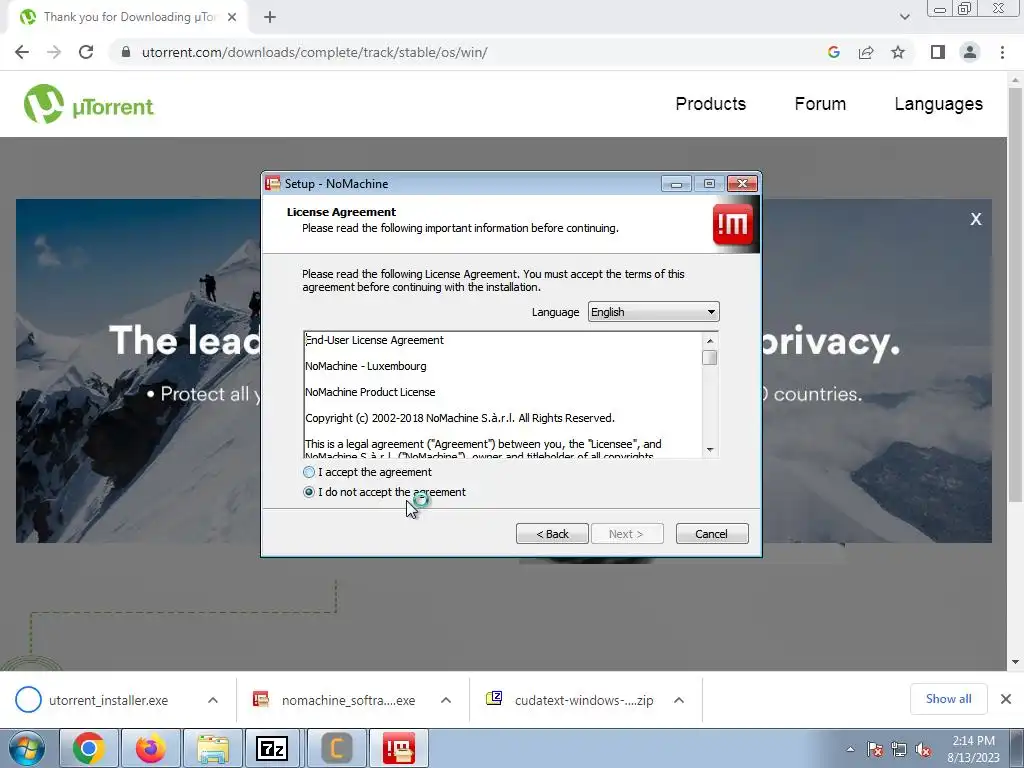
Task: Open Chrome three-dot menu
Action: [1002, 52]
